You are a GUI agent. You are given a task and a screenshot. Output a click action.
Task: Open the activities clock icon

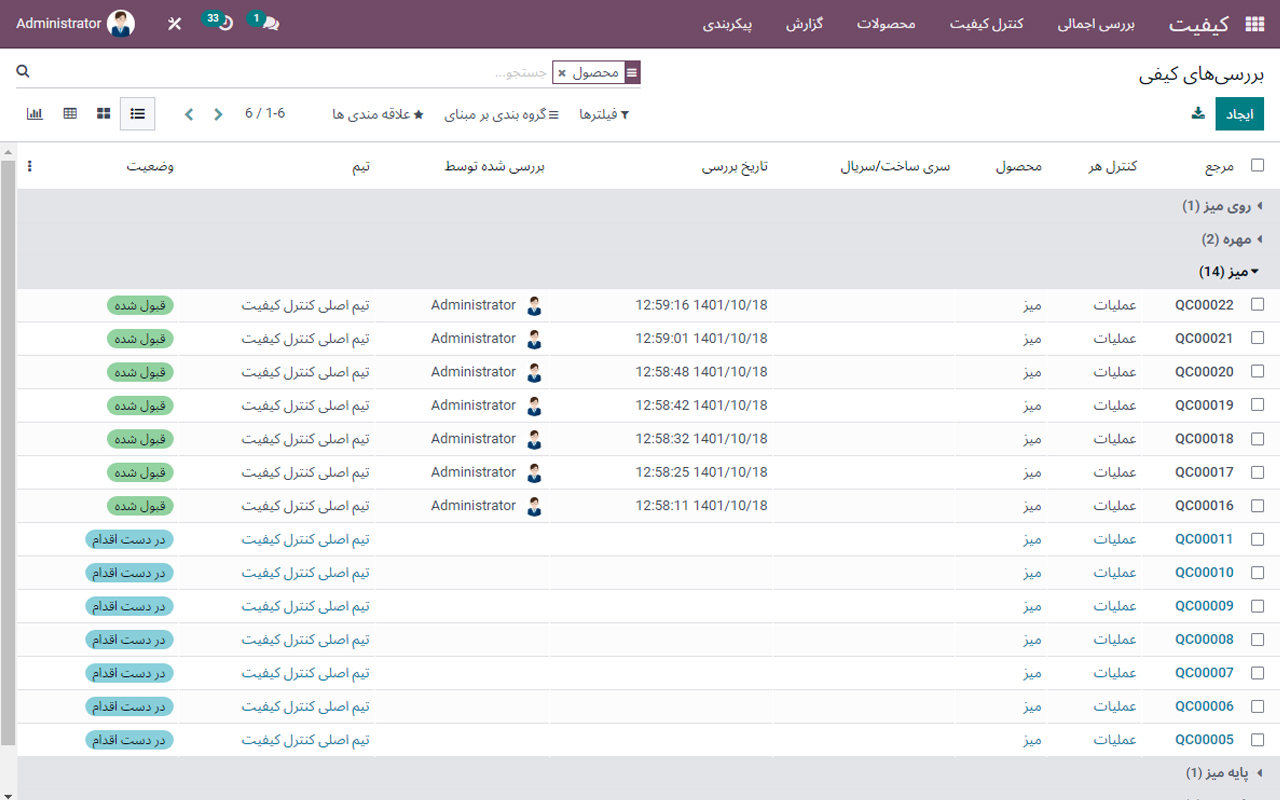[x=225, y=23]
